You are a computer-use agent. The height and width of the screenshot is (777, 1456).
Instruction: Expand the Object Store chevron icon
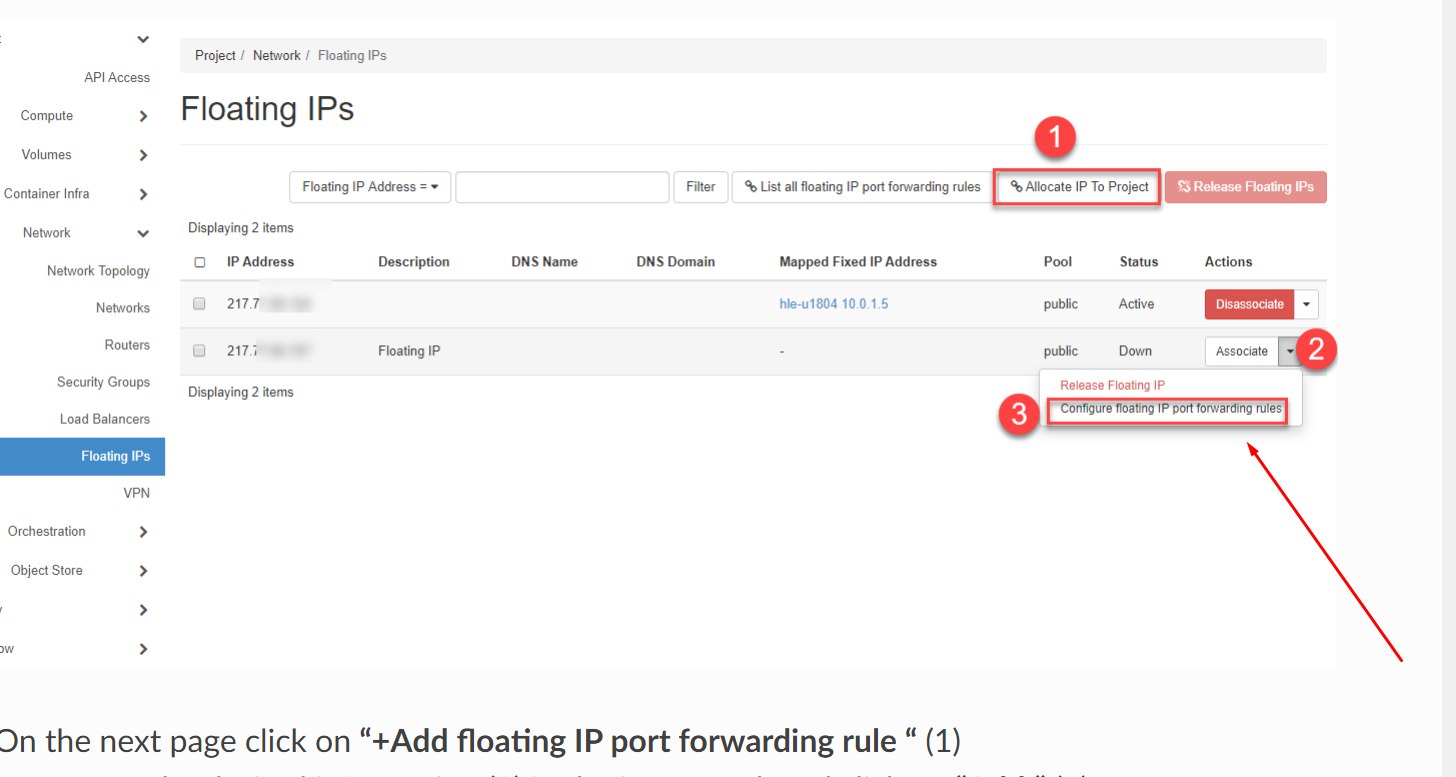point(143,571)
